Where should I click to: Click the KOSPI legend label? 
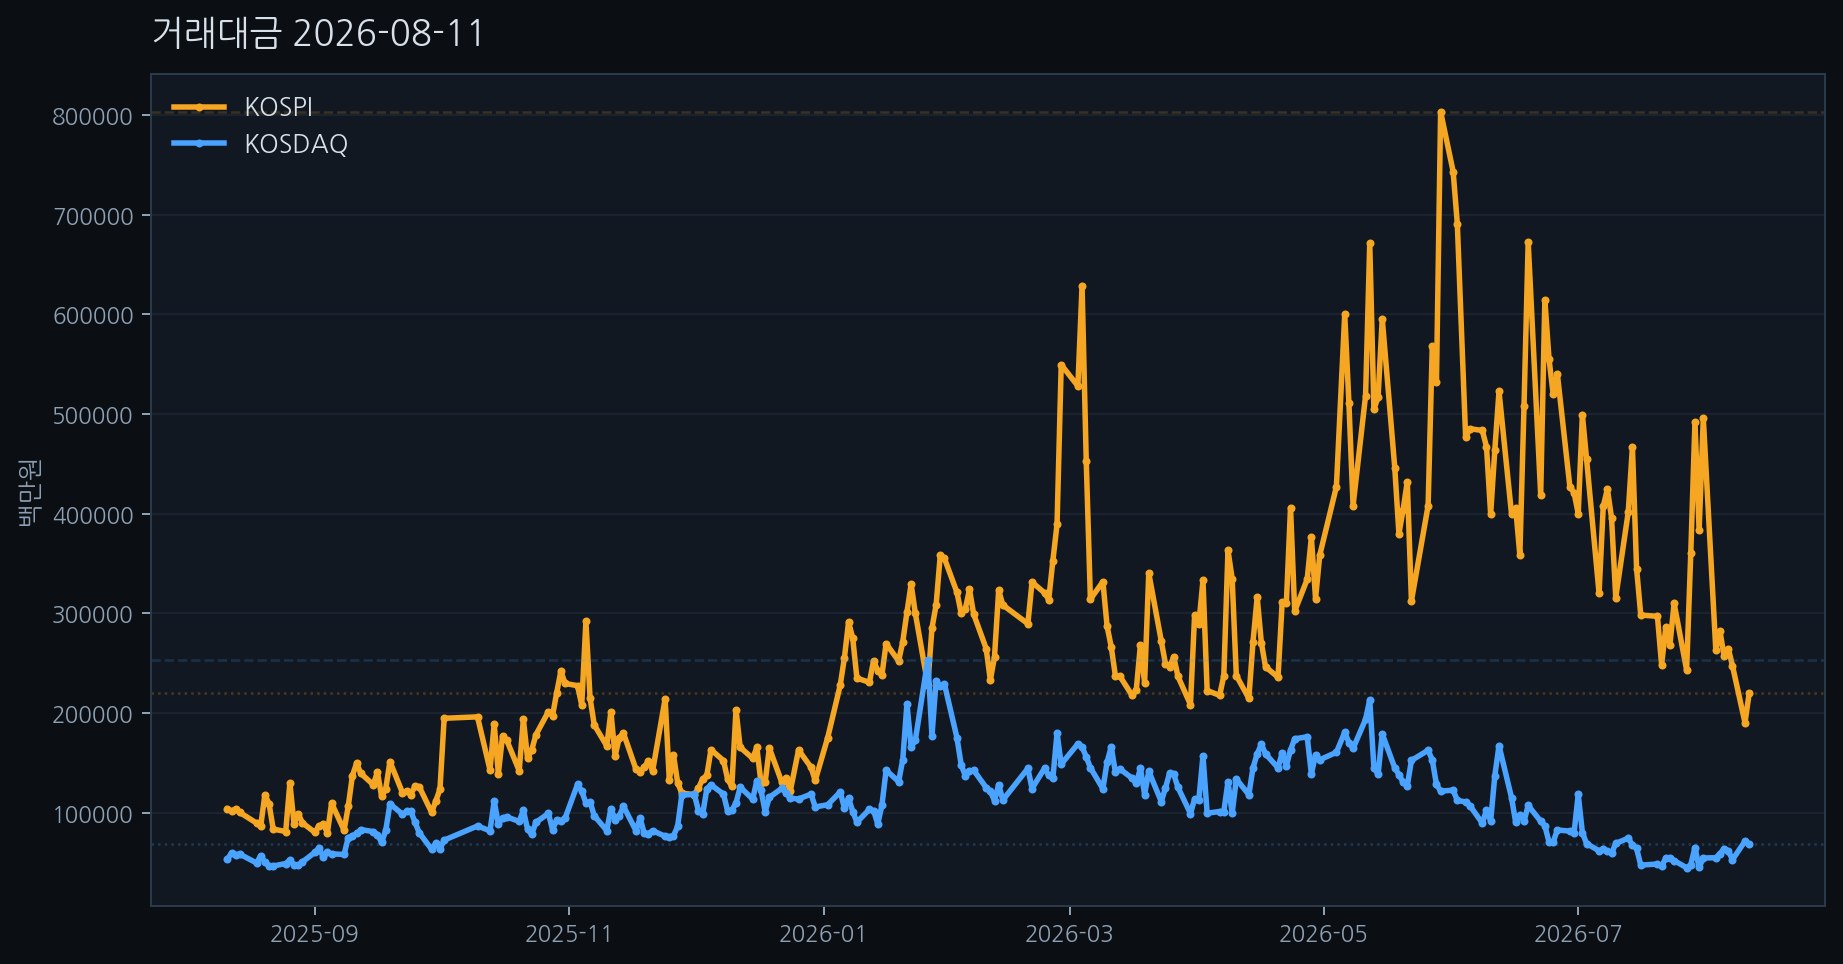278,107
